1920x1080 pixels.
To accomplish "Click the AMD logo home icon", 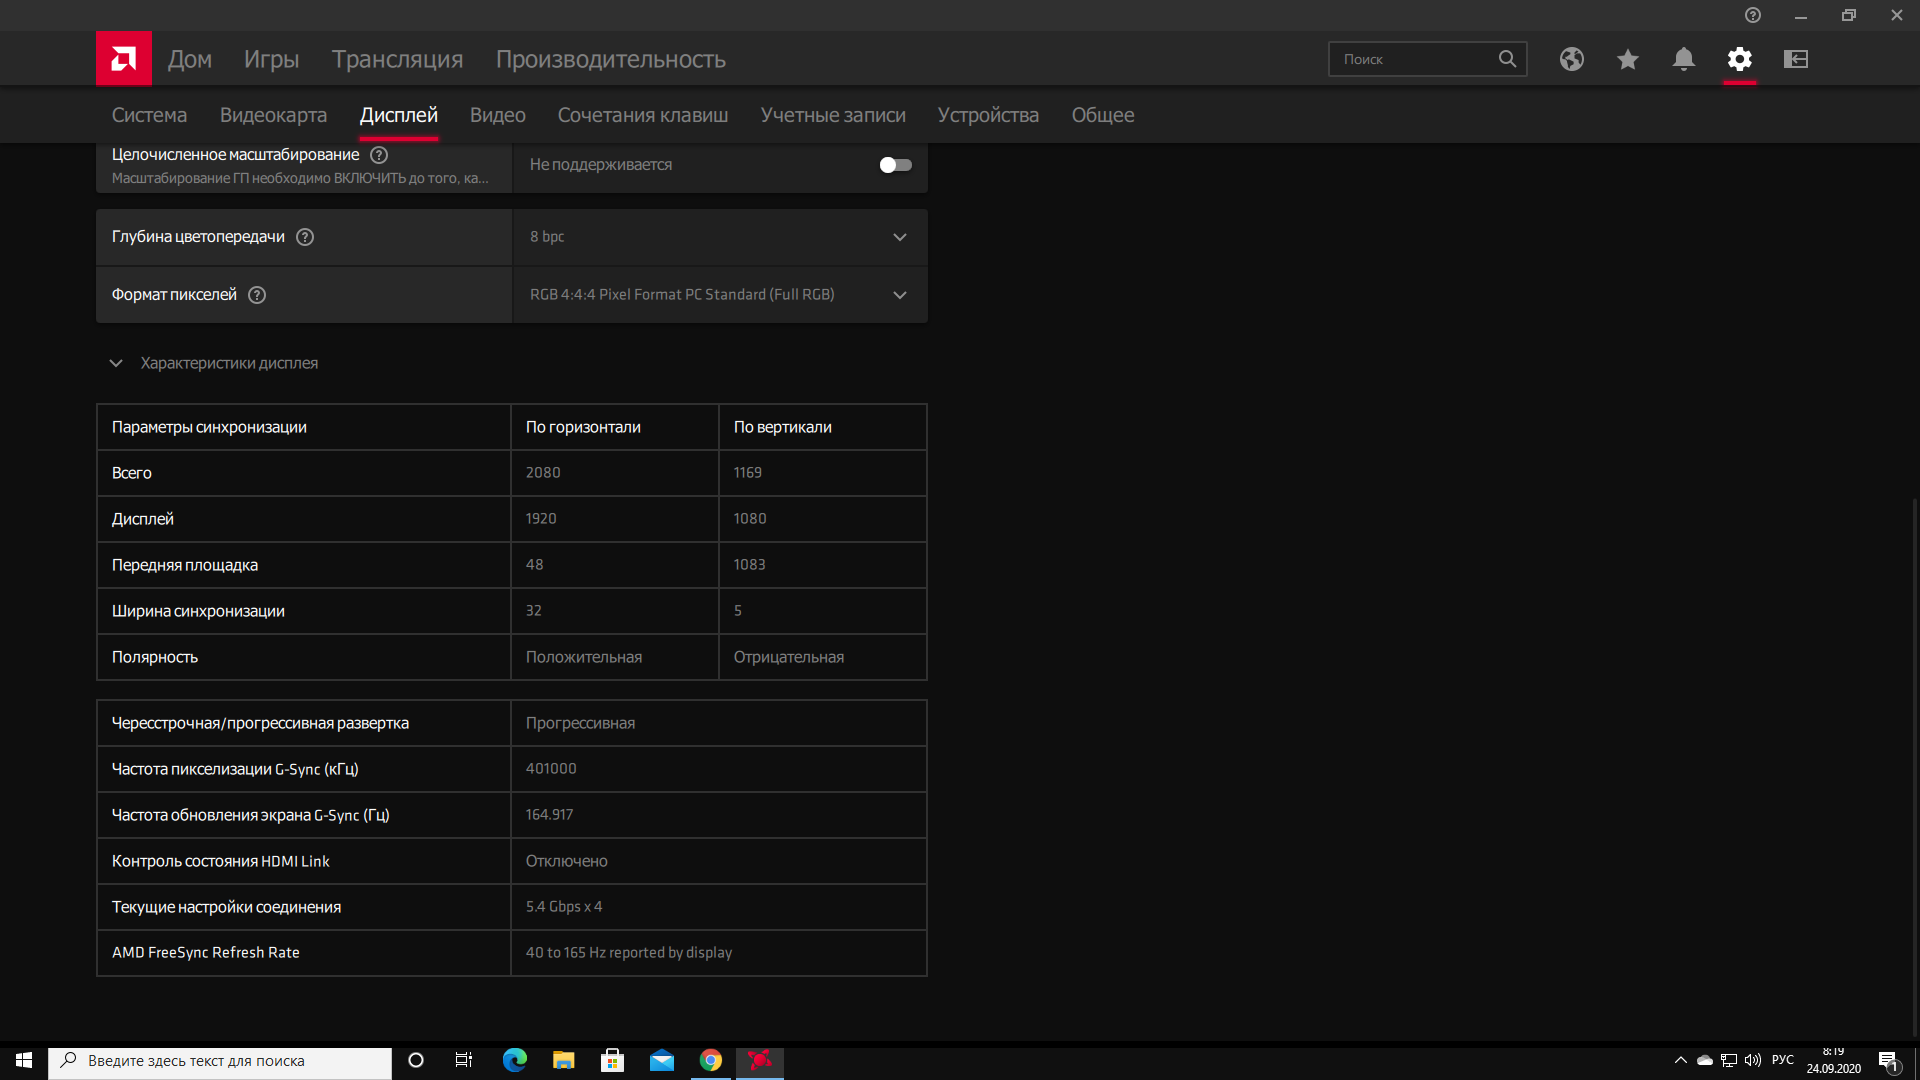I will pos(124,59).
